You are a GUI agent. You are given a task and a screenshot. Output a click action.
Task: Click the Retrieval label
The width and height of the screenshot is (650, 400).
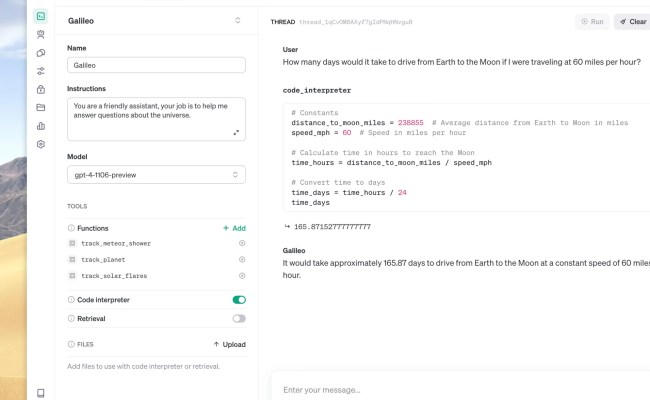[x=91, y=318]
